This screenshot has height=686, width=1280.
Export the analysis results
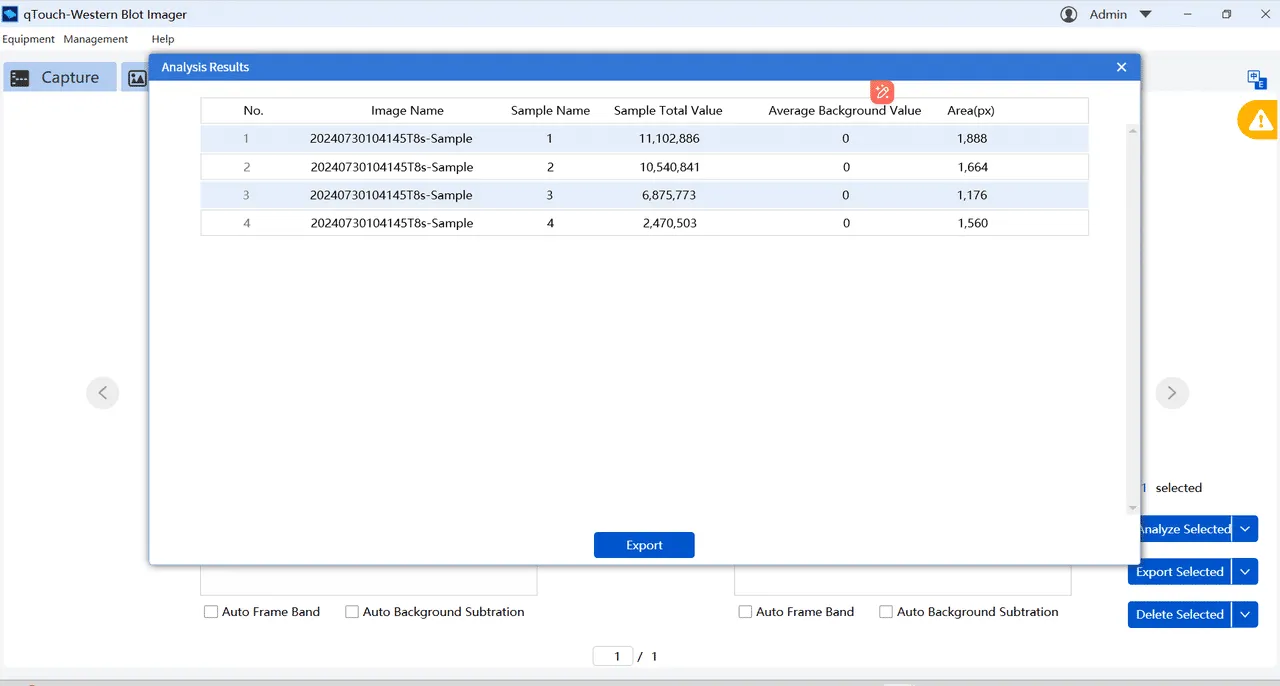tap(644, 545)
